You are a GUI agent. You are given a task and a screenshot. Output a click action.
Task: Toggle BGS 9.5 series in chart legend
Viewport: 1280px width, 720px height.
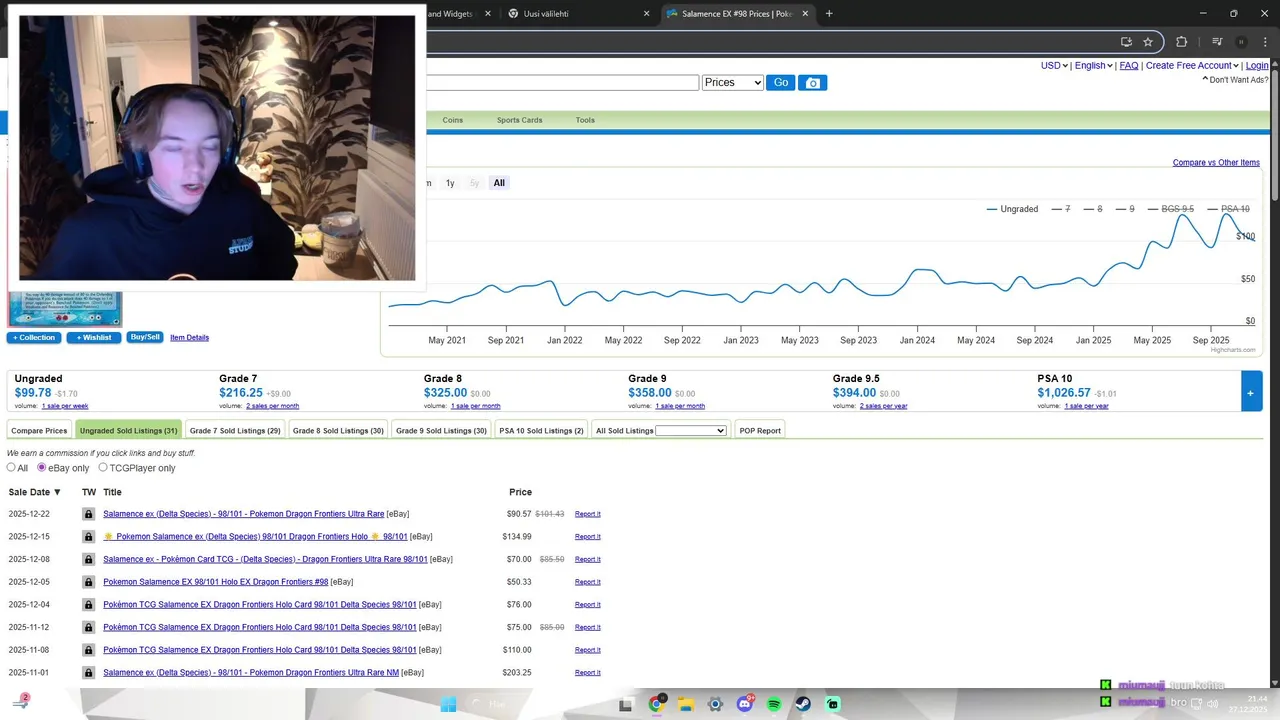click(1171, 209)
